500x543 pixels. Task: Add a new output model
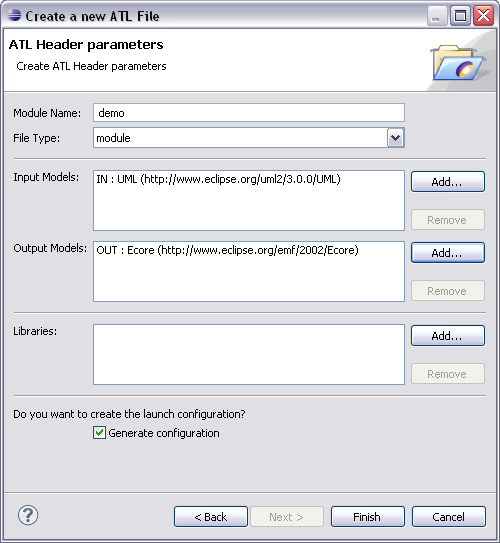448,253
